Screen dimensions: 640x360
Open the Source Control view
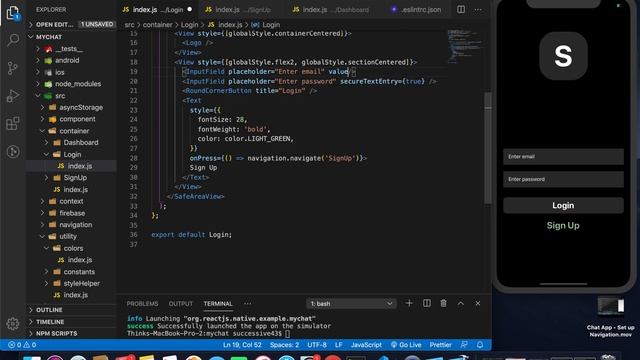[13, 68]
